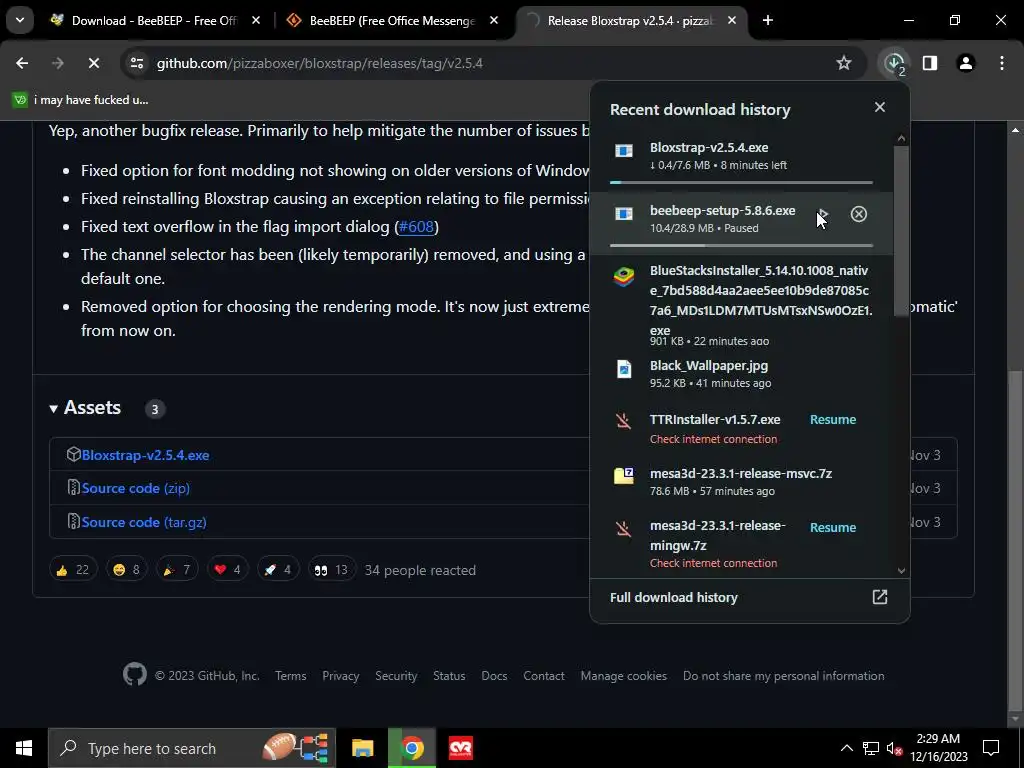
Task: Close the Download - BeeBEEP tab
Action: pos(256,21)
